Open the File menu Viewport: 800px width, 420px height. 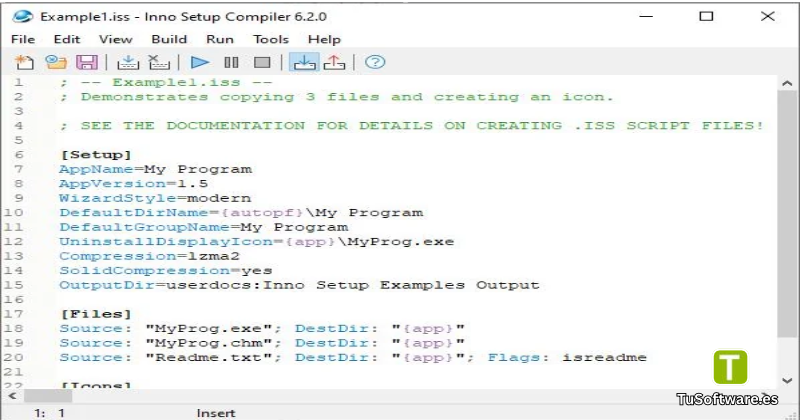[23, 39]
